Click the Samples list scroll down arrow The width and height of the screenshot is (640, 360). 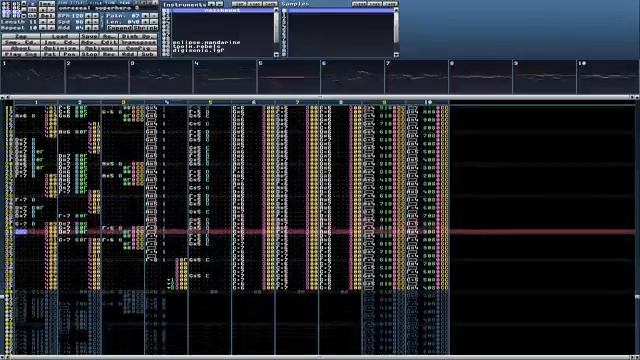396,54
